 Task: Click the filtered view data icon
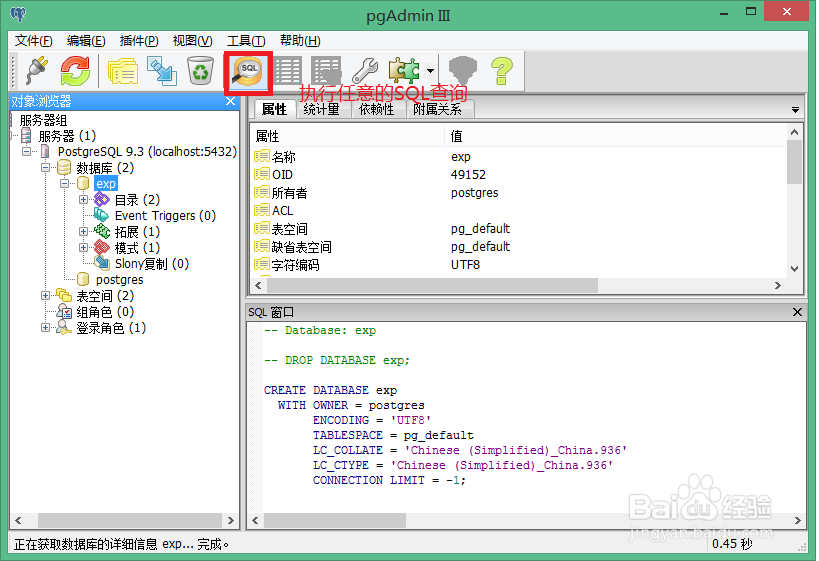(x=326, y=71)
